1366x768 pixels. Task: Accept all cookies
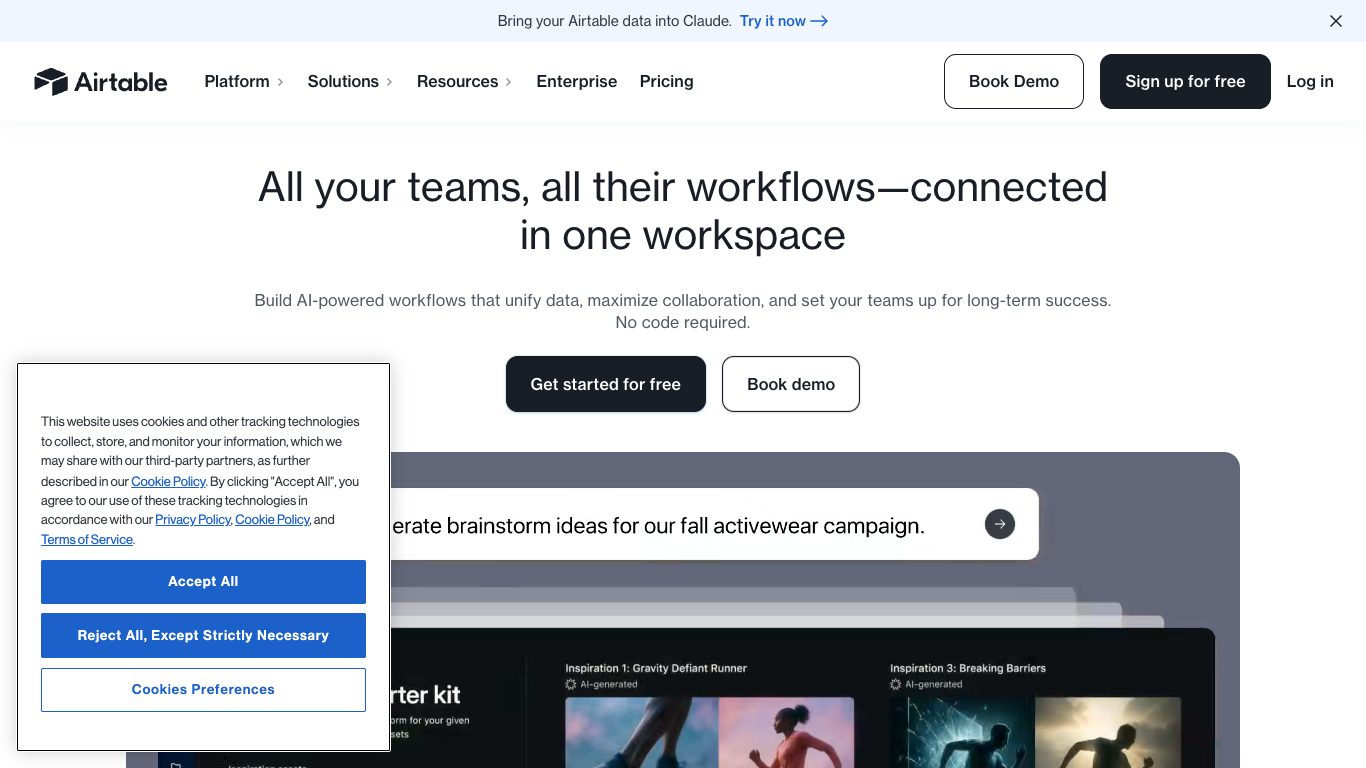pos(203,582)
